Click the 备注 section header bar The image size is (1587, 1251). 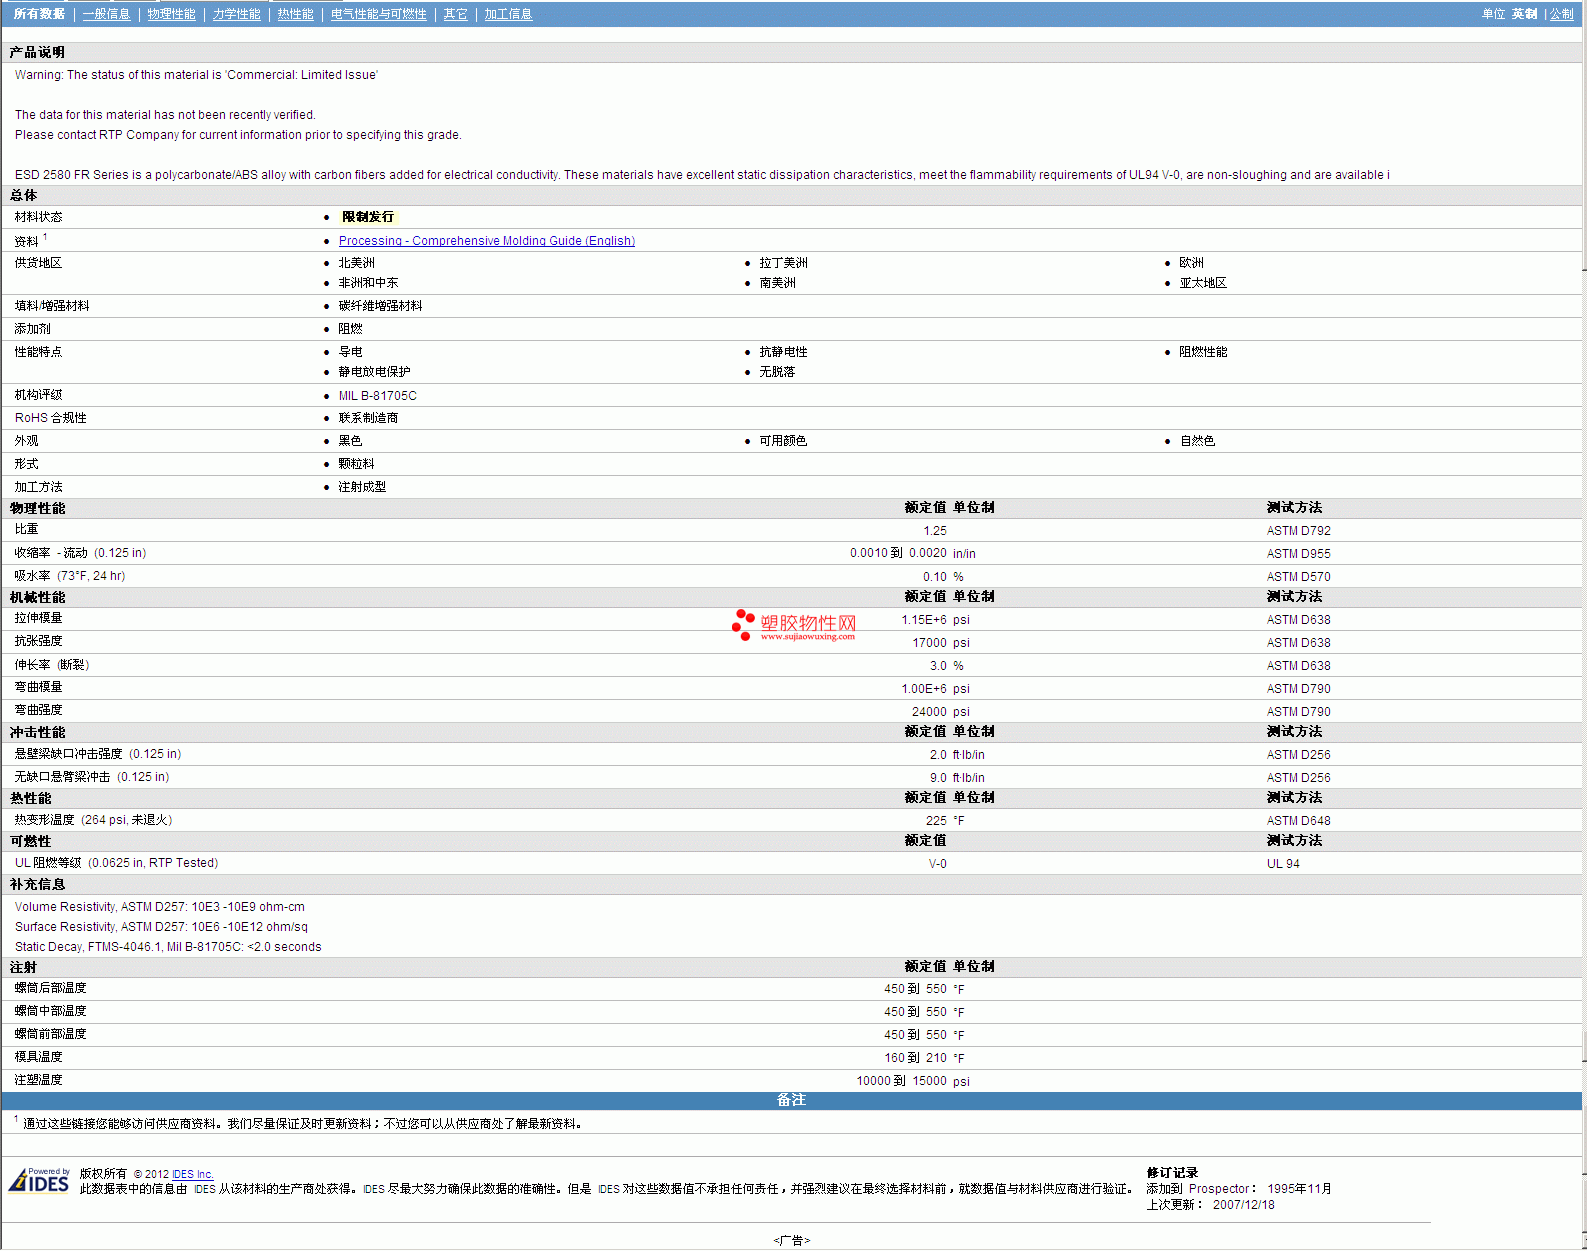[791, 1100]
